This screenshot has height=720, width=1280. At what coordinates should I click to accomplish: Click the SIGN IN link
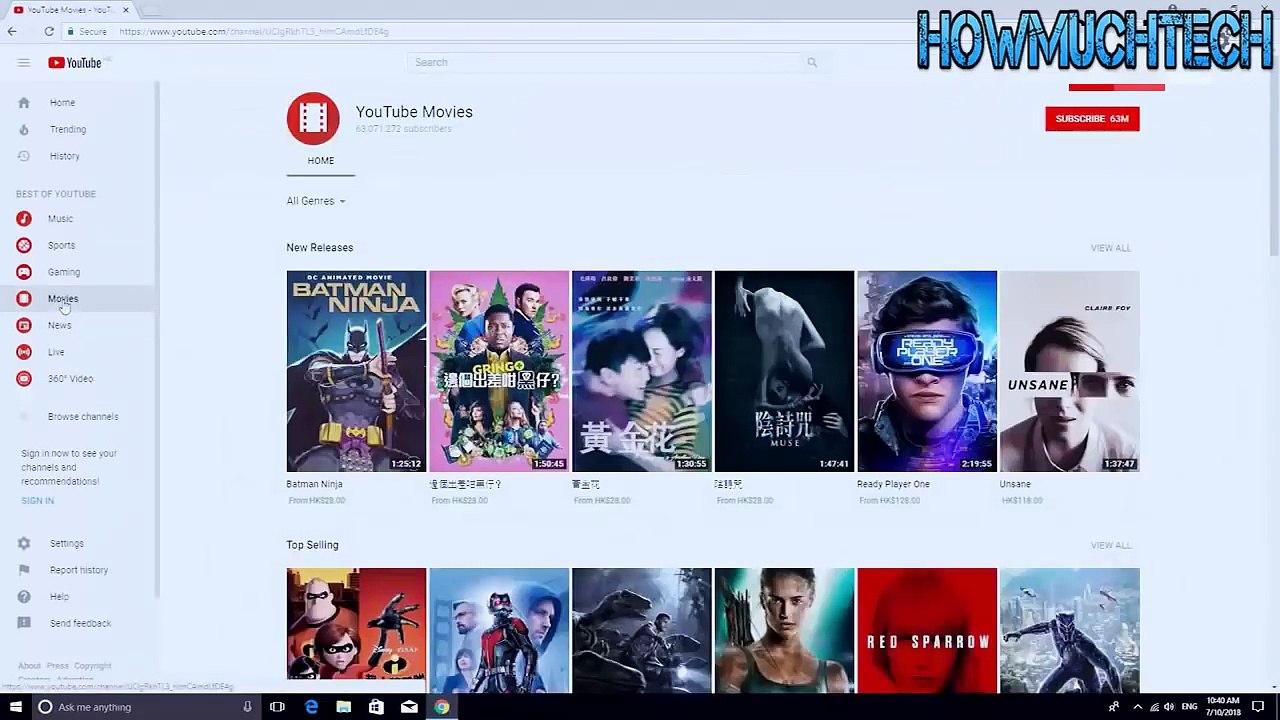38,501
